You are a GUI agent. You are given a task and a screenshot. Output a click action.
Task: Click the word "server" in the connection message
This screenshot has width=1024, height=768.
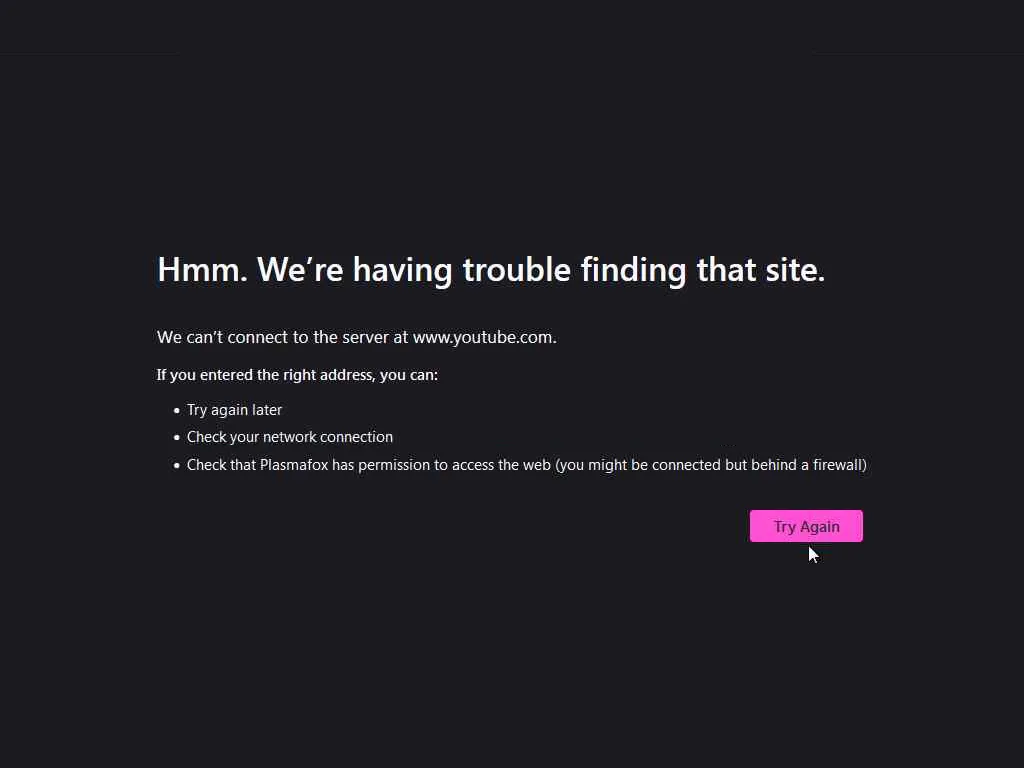[365, 337]
